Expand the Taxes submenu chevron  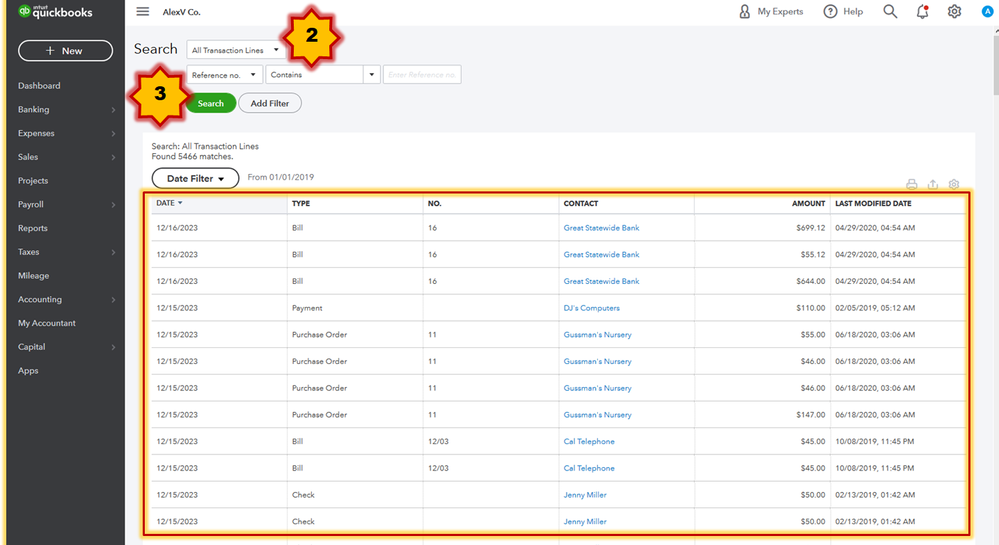(113, 252)
